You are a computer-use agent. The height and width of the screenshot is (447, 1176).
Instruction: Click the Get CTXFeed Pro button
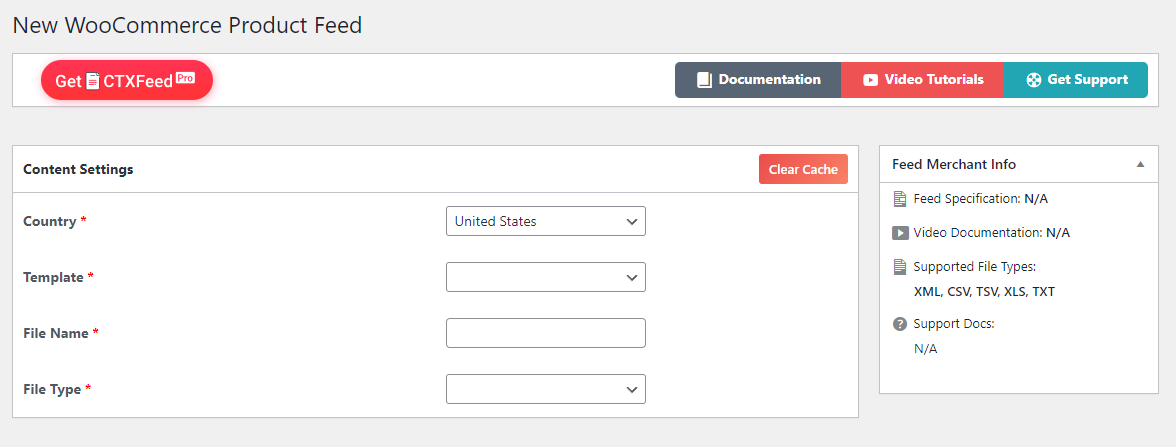point(127,80)
